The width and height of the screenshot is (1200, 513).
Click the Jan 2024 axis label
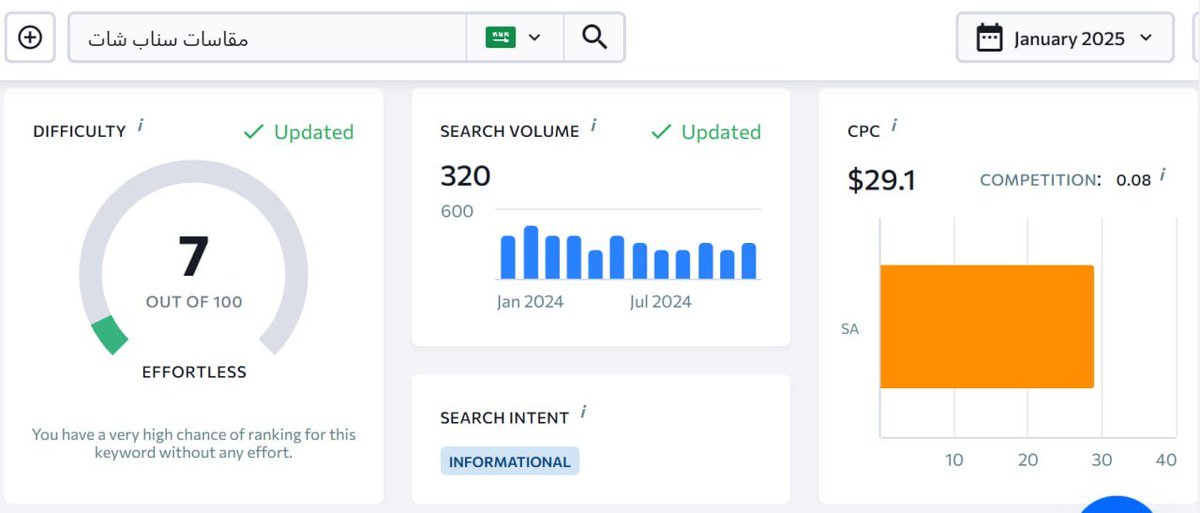530,301
